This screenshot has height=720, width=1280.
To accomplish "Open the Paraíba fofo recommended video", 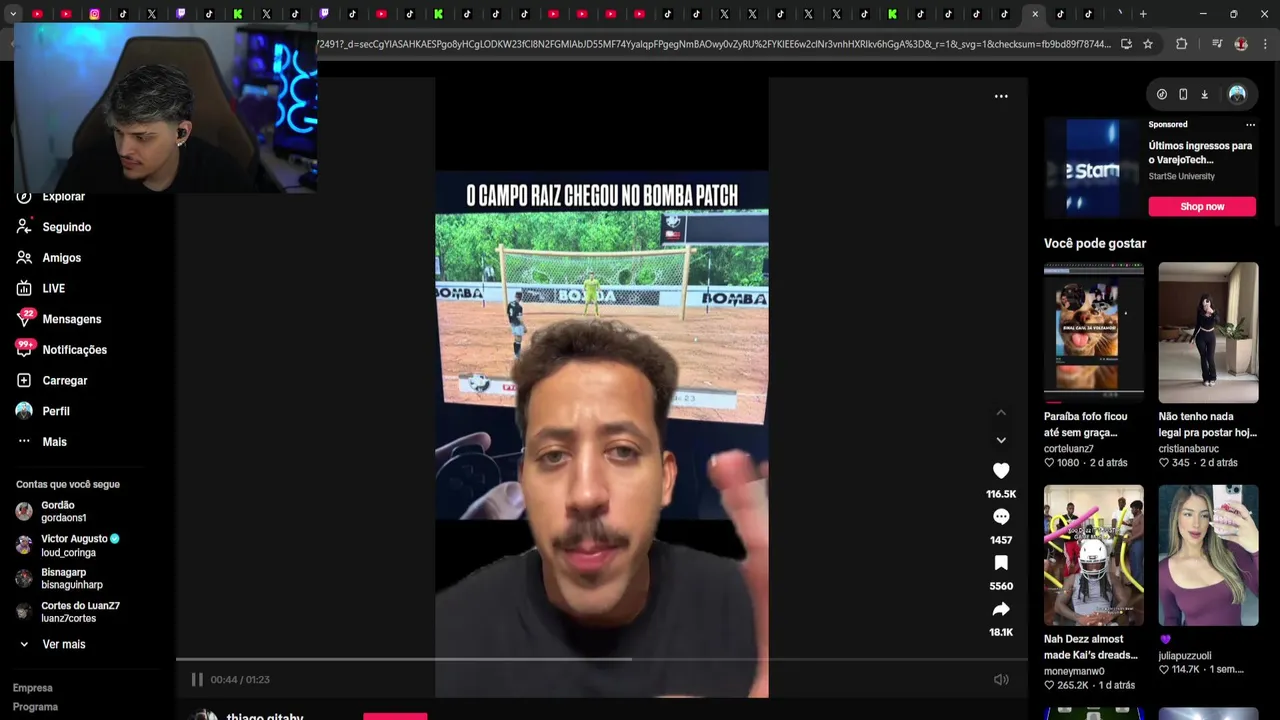I will click(1094, 332).
